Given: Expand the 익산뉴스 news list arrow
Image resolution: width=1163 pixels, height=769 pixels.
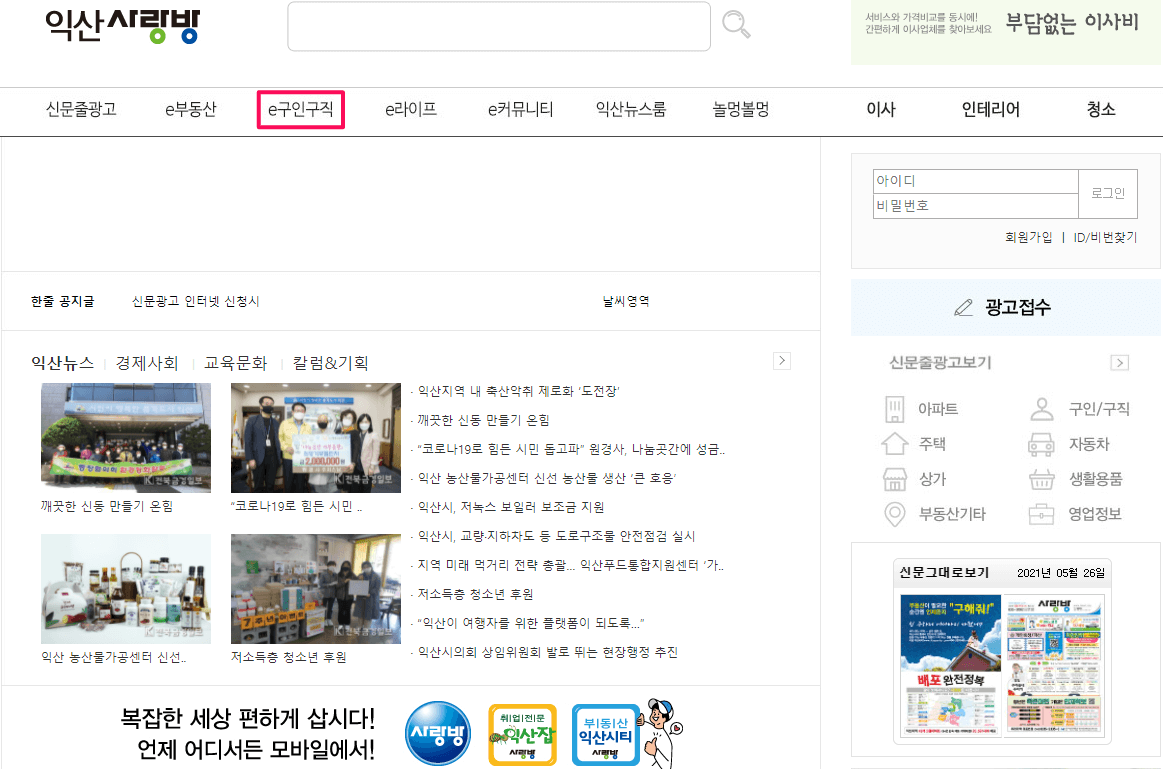Looking at the screenshot, I should [781, 361].
